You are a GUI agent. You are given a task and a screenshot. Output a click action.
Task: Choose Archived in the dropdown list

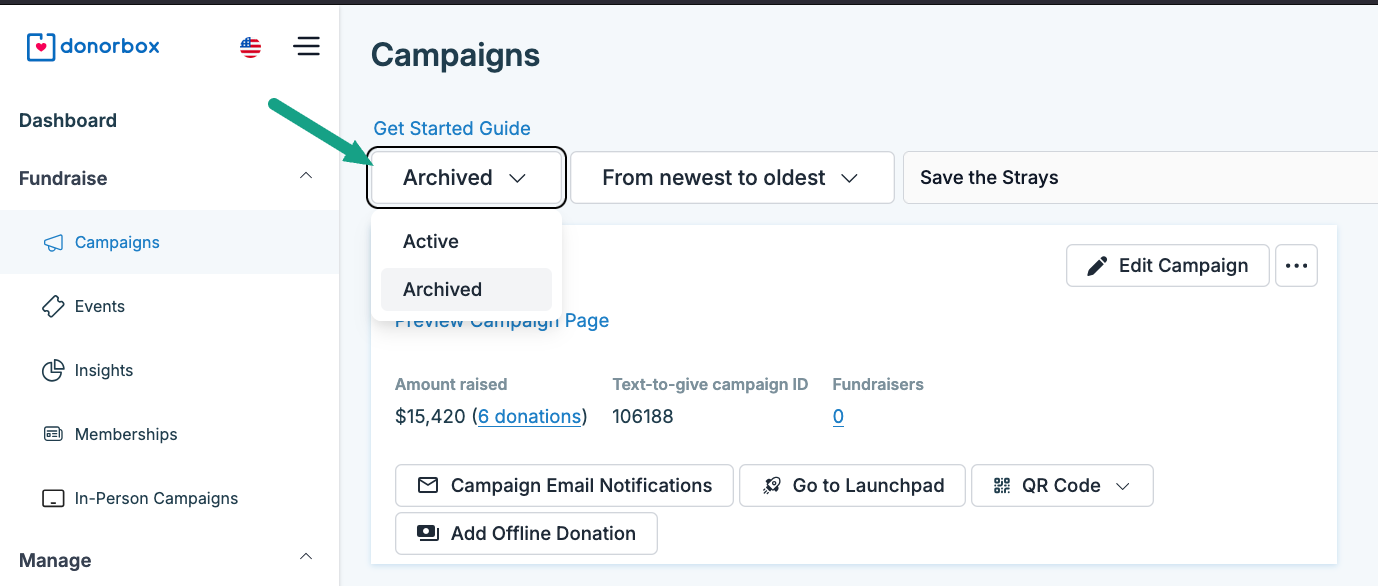click(443, 290)
